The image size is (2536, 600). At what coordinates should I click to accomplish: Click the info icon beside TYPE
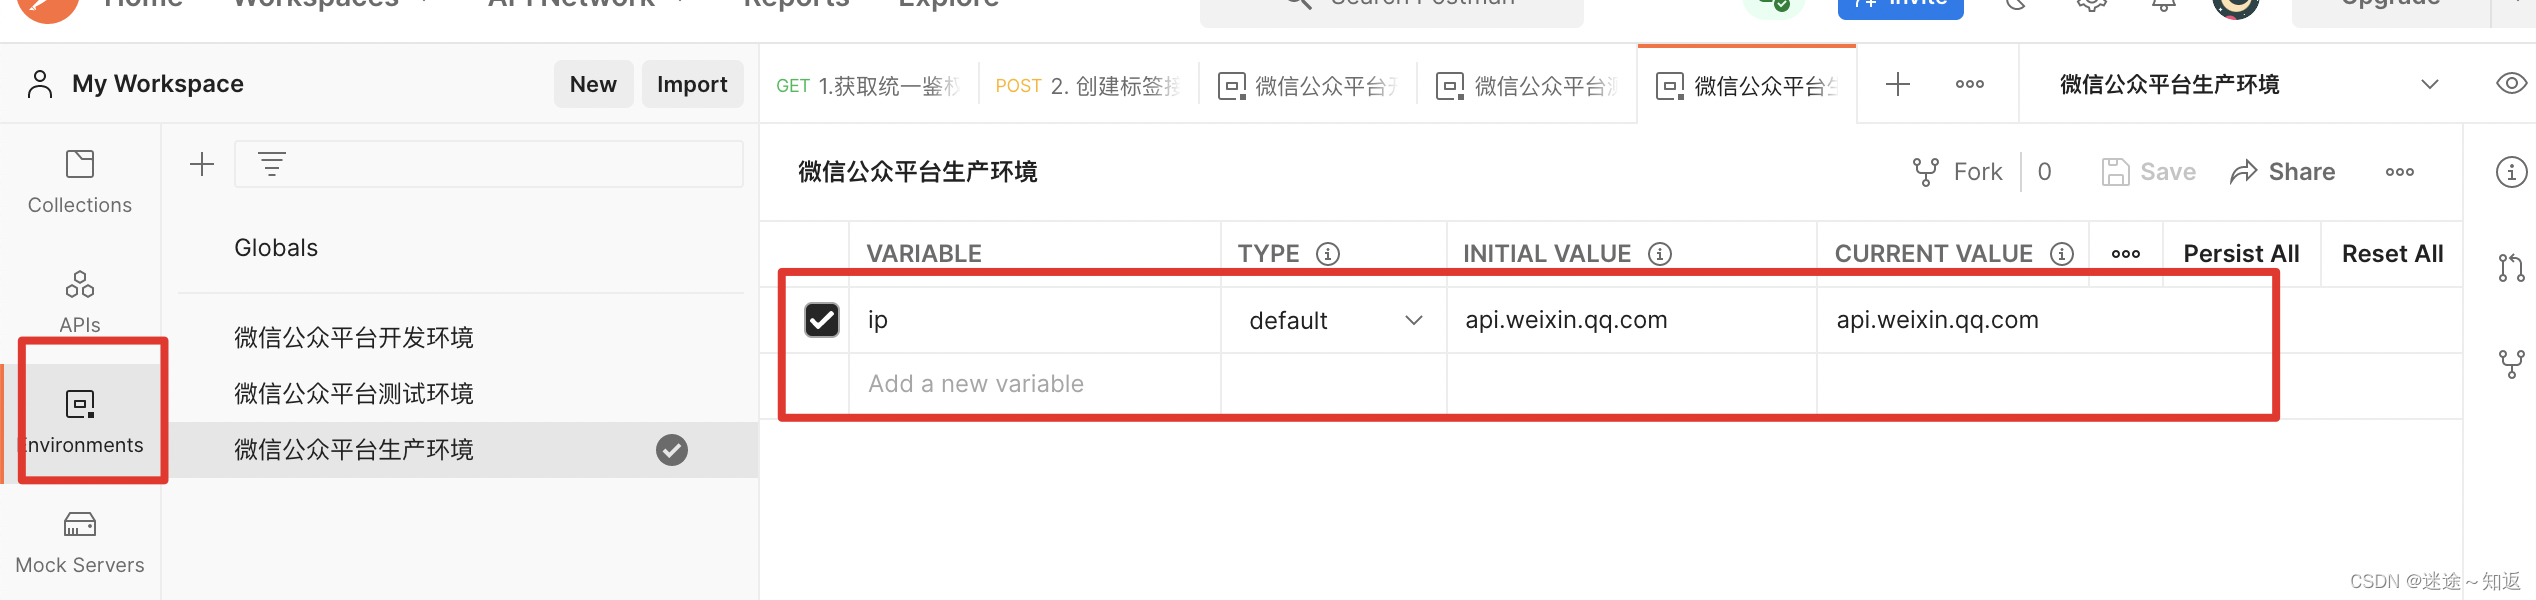tap(1328, 254)
